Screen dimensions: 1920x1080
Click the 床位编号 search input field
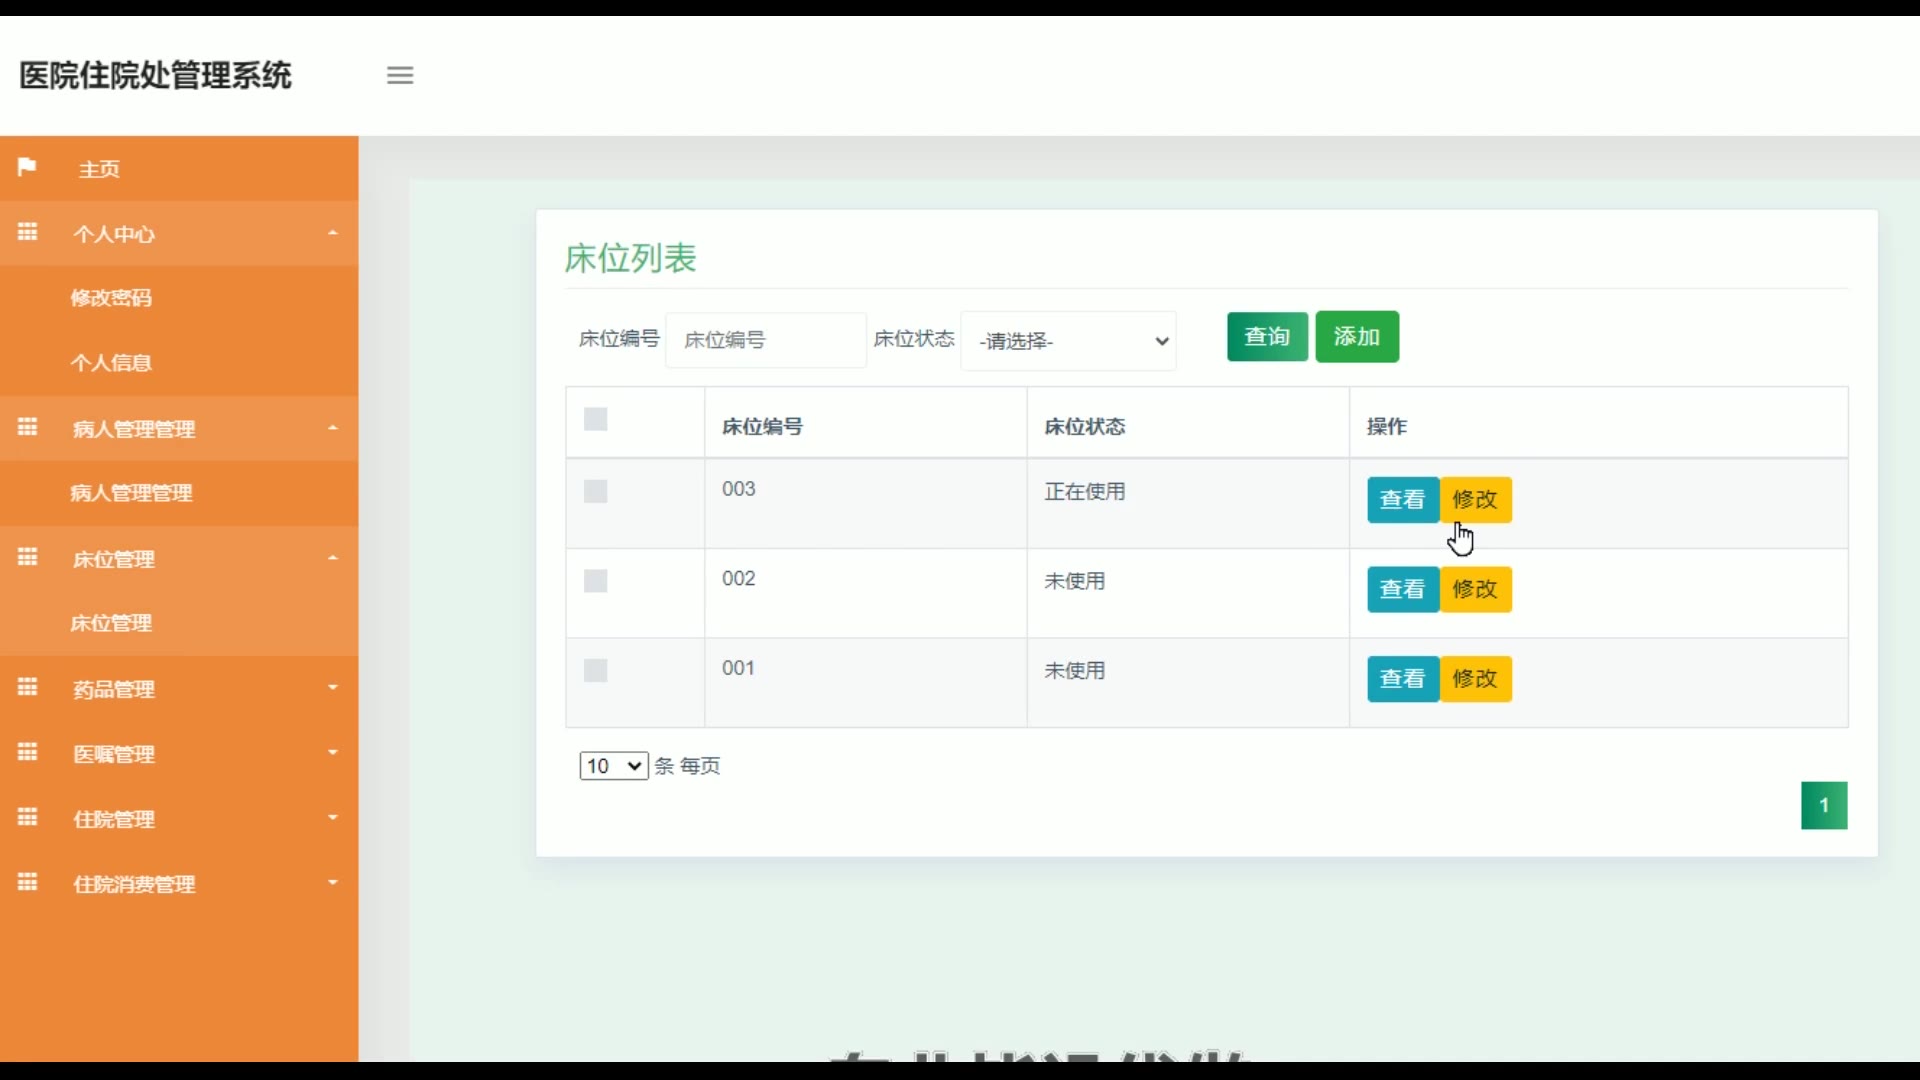pyautogui.click(x=765, y=340)
